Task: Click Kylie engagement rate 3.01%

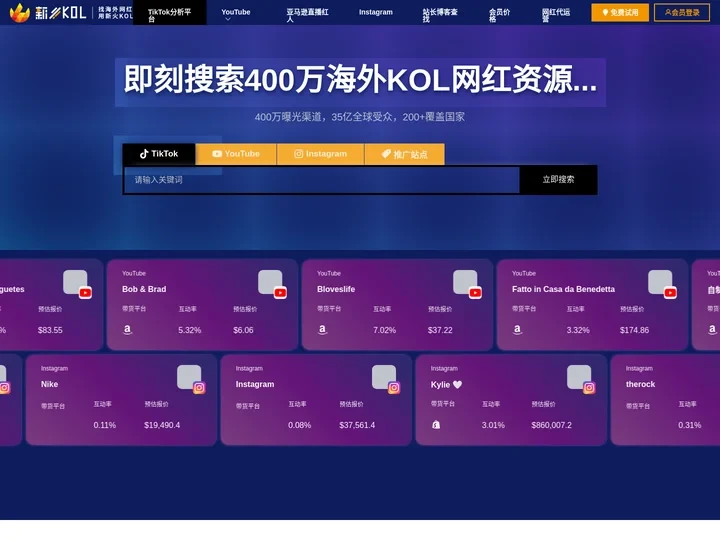Action: pyautogui.click(x=493, y=425)
